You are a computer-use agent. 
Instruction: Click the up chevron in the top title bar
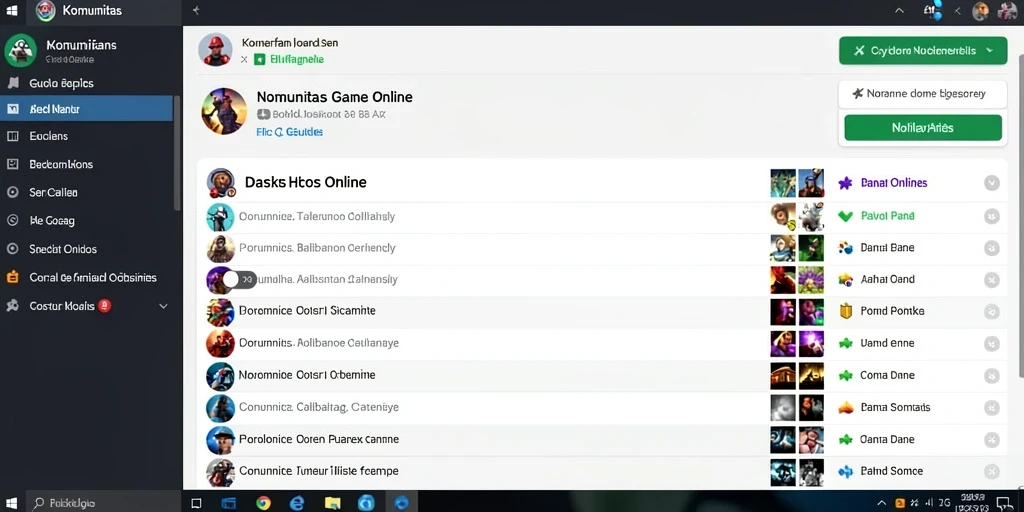pos(899,10)
